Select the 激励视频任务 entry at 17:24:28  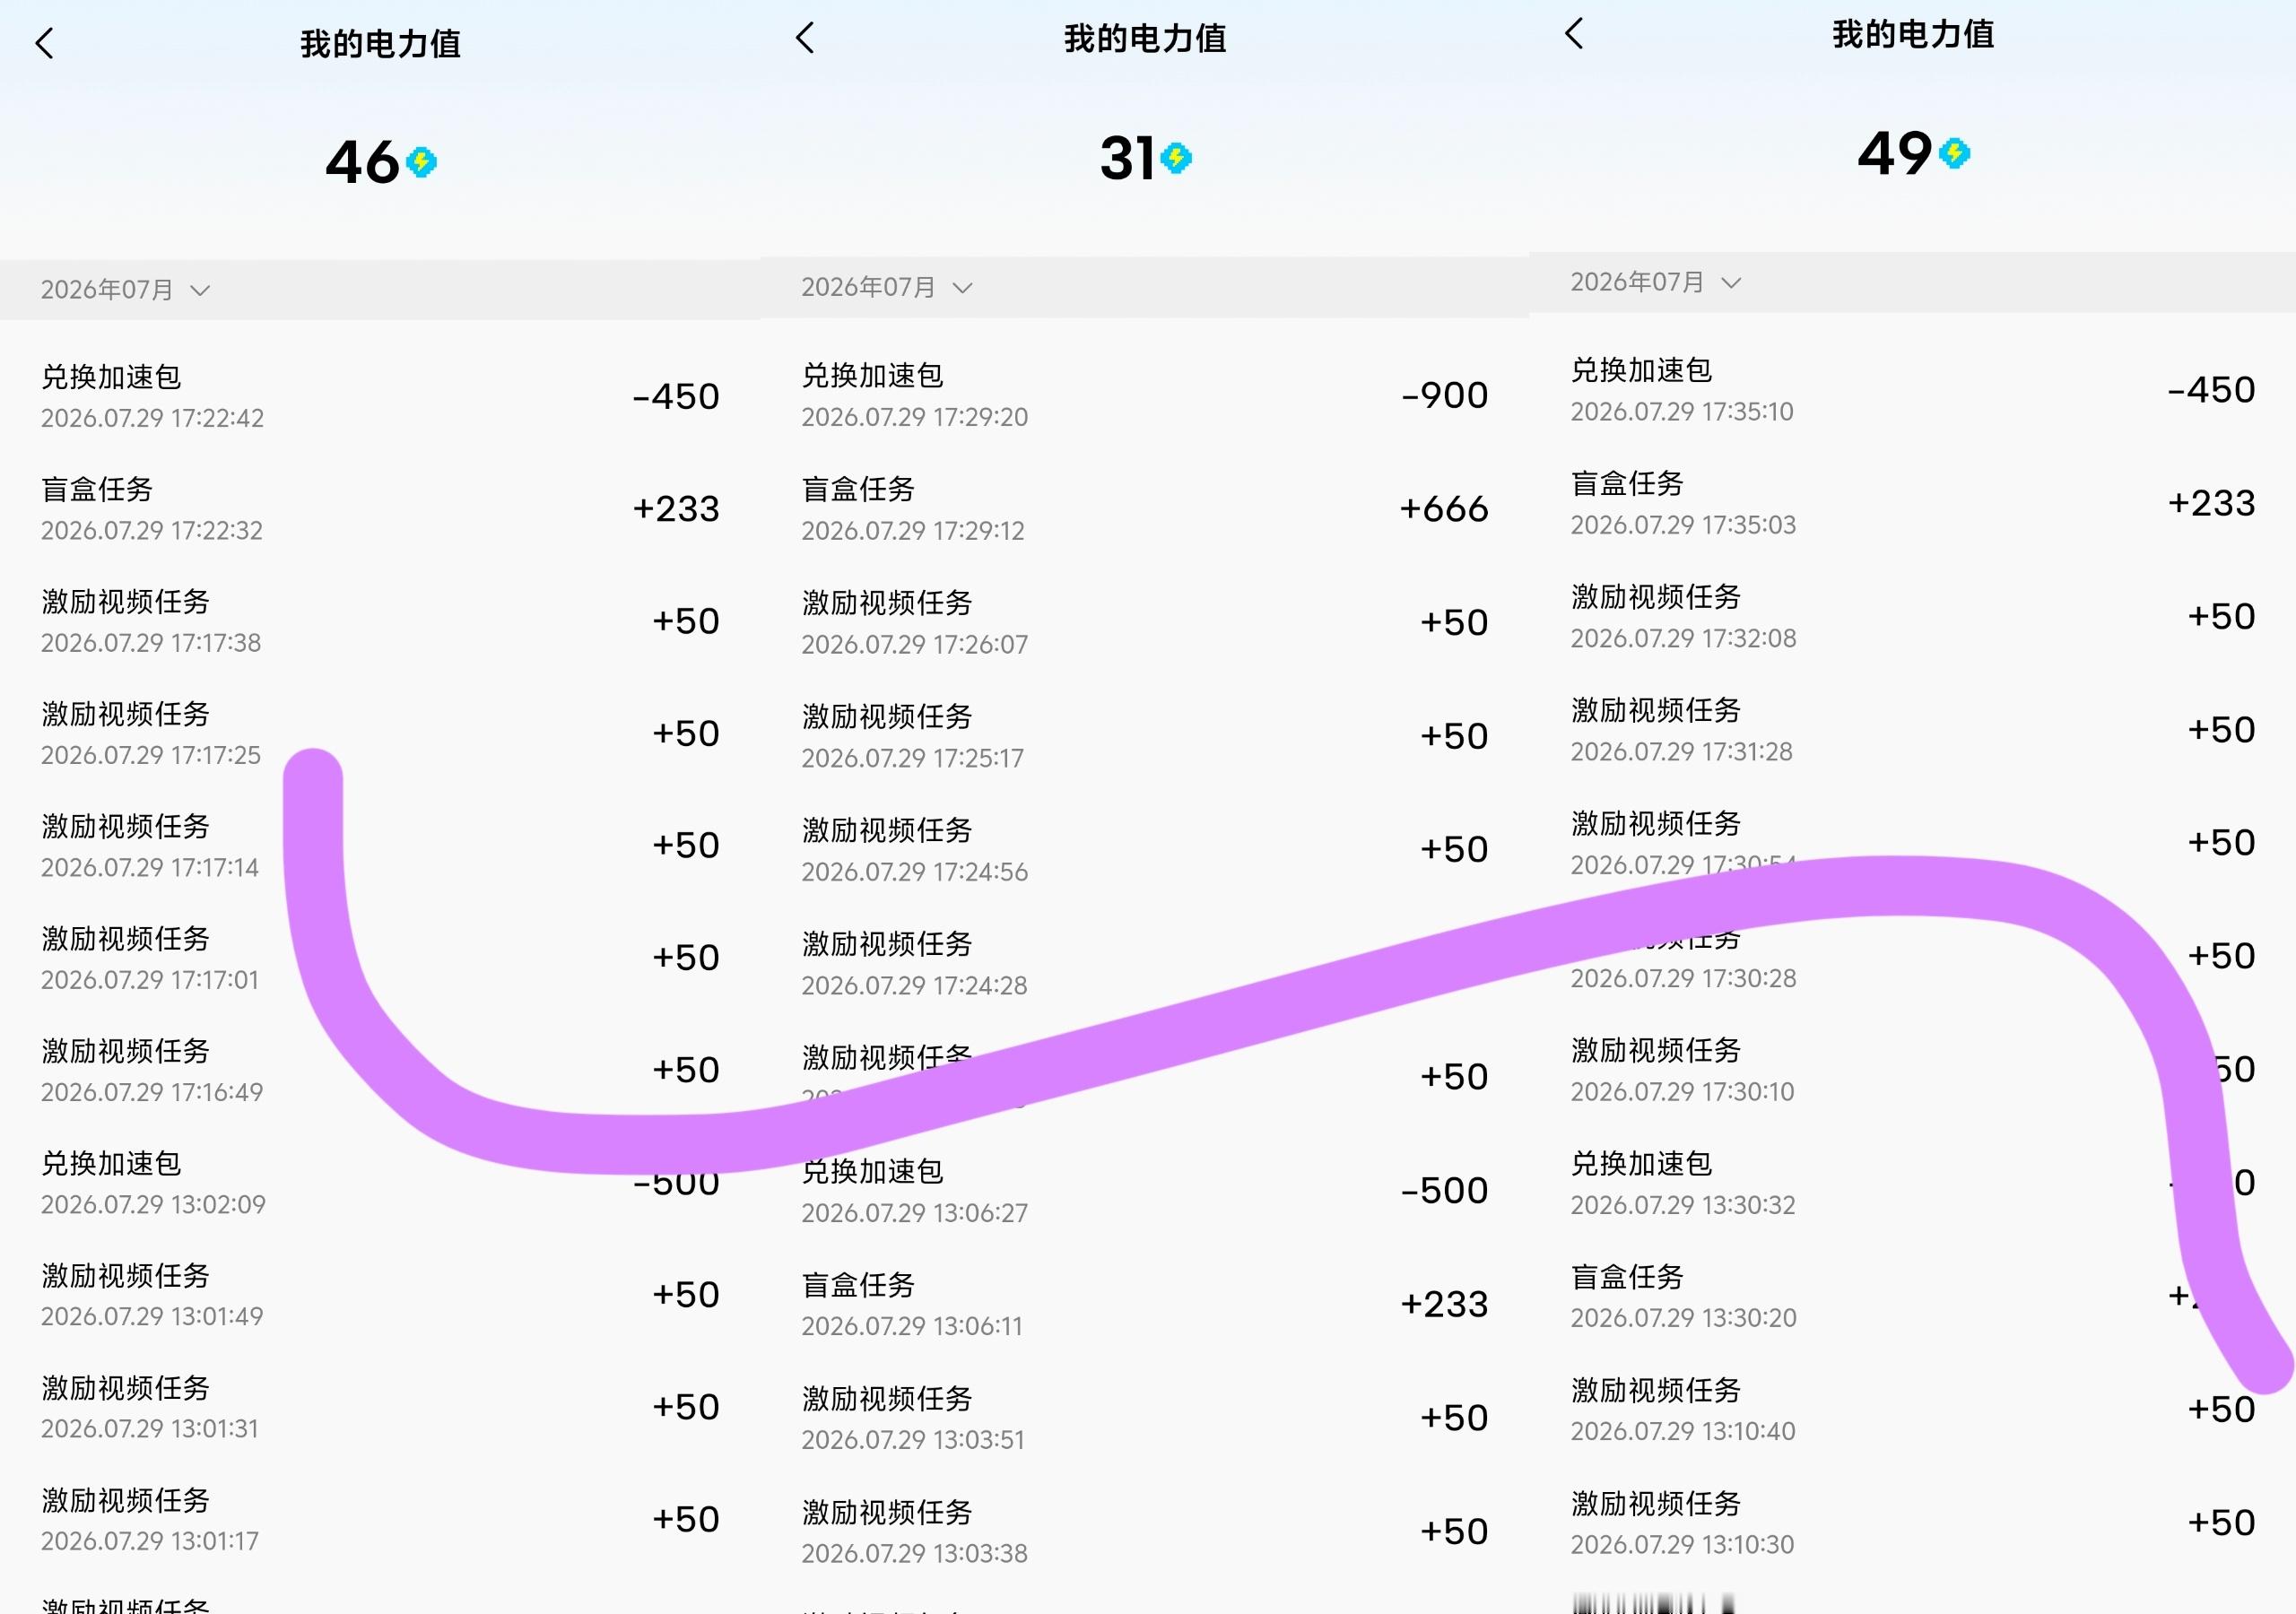1145,964
